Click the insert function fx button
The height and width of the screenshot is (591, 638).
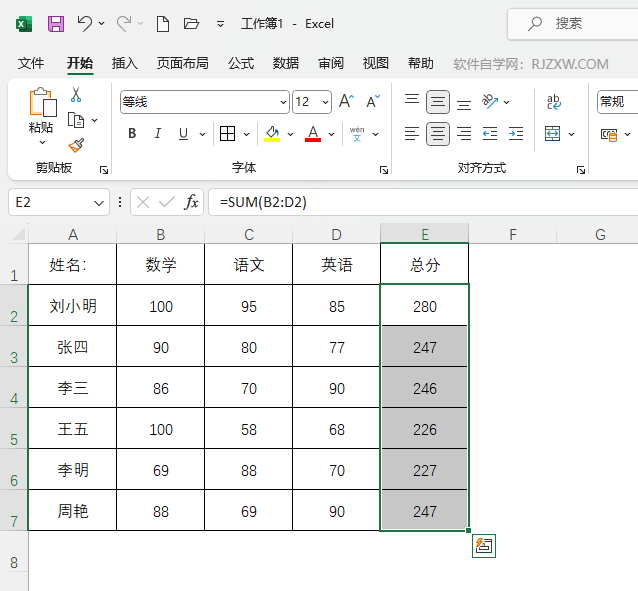[191, 202]
